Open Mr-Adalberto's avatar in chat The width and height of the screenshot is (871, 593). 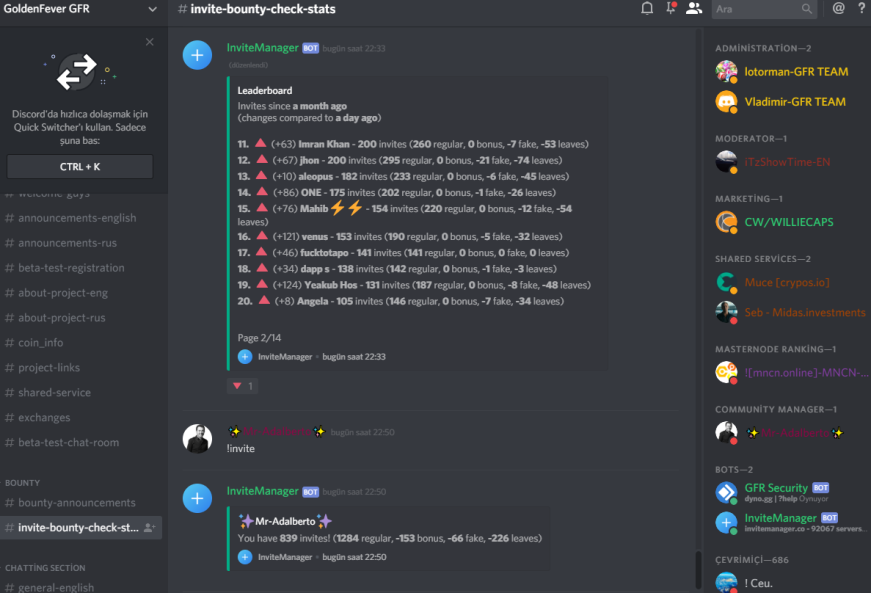pos(197,439)
